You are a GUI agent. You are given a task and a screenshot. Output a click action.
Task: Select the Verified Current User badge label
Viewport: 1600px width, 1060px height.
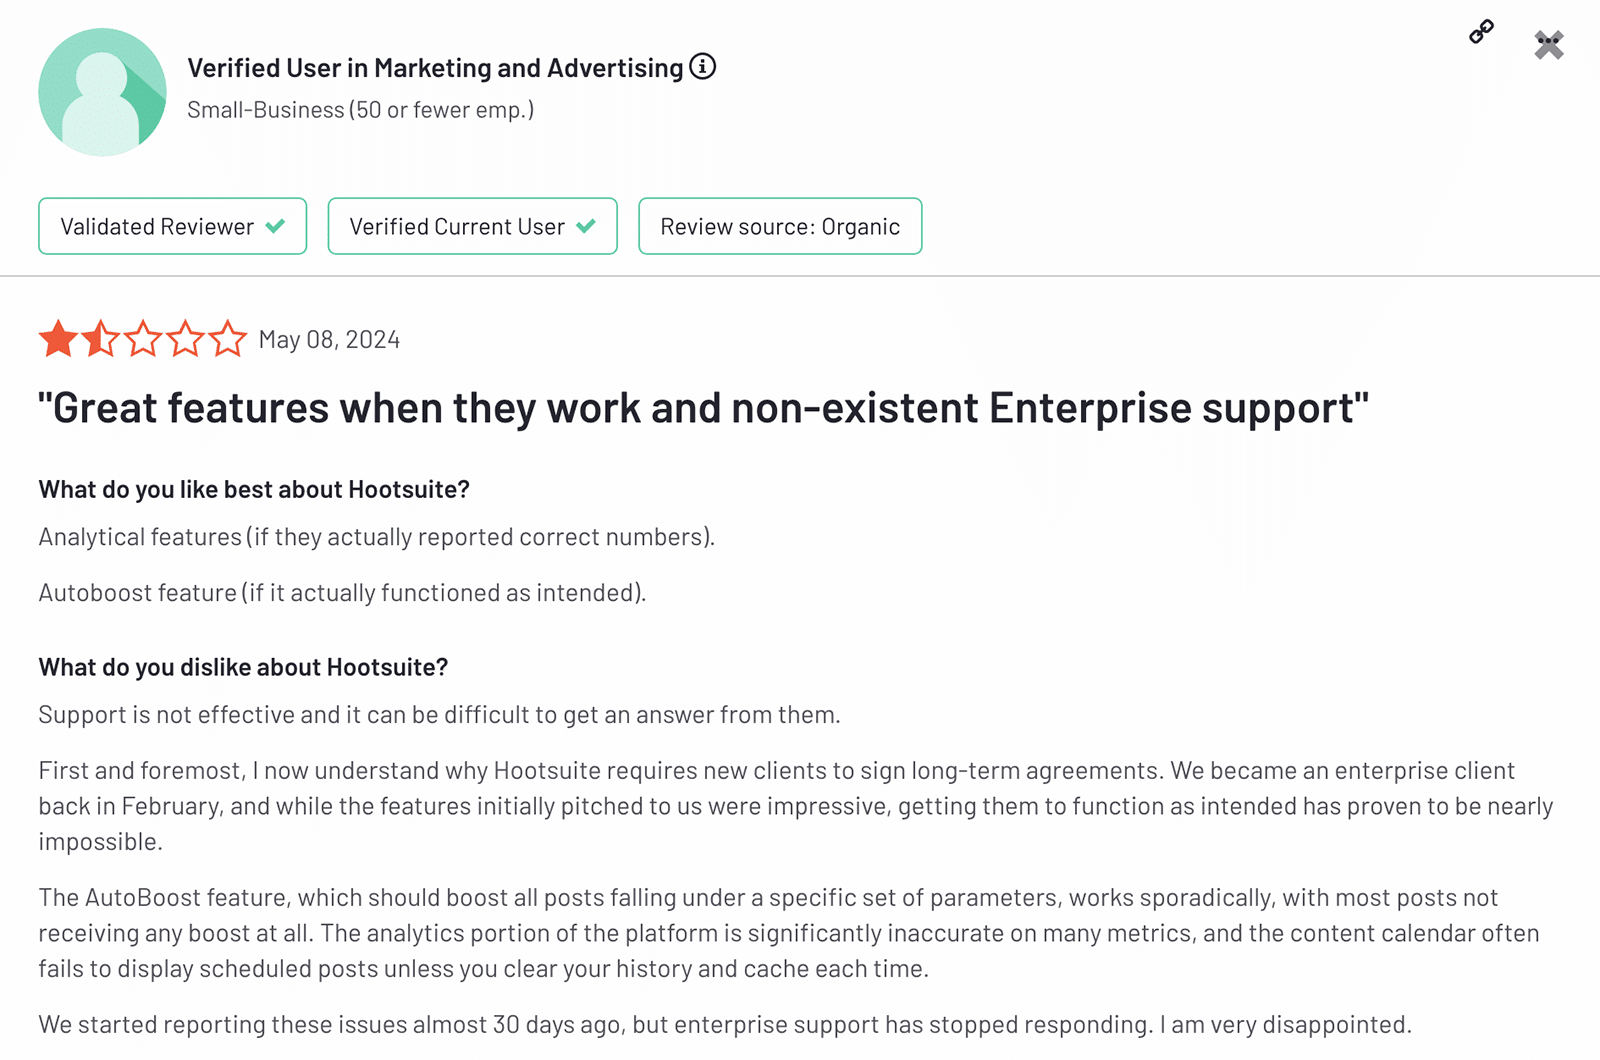[457, 227]
